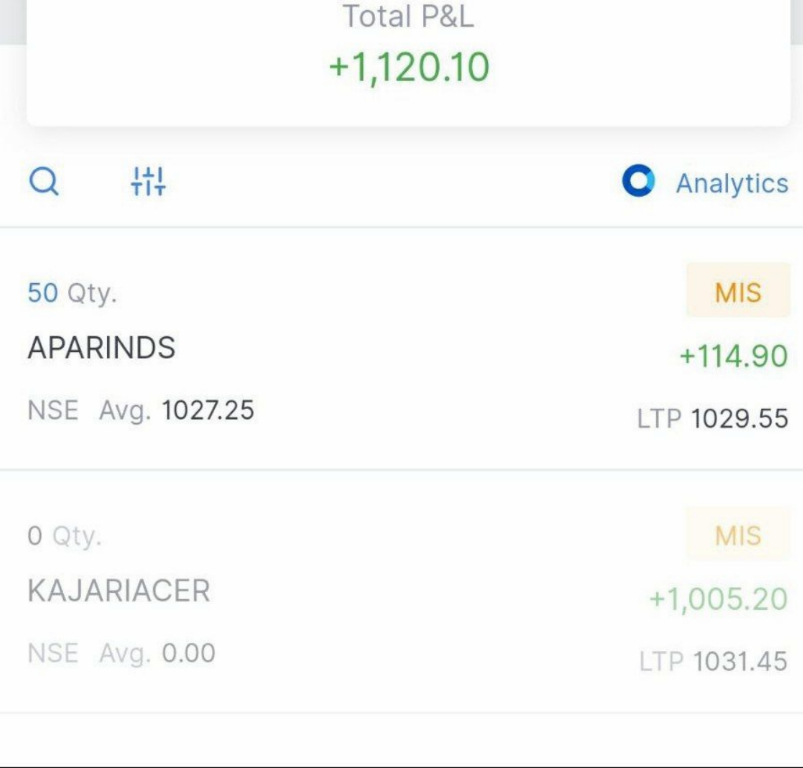Tap the MIS tag on APARINDS
The height and width of the screenshot is (768, 803).
tap(737, 293)
